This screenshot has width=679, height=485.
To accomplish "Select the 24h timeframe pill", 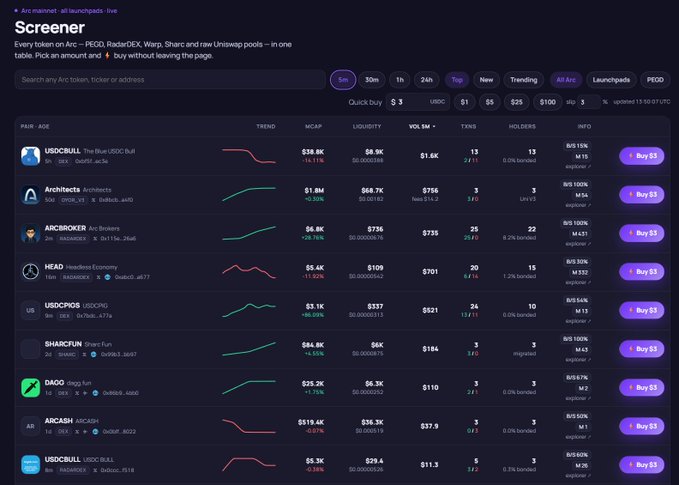I will [x=427, y=80].
